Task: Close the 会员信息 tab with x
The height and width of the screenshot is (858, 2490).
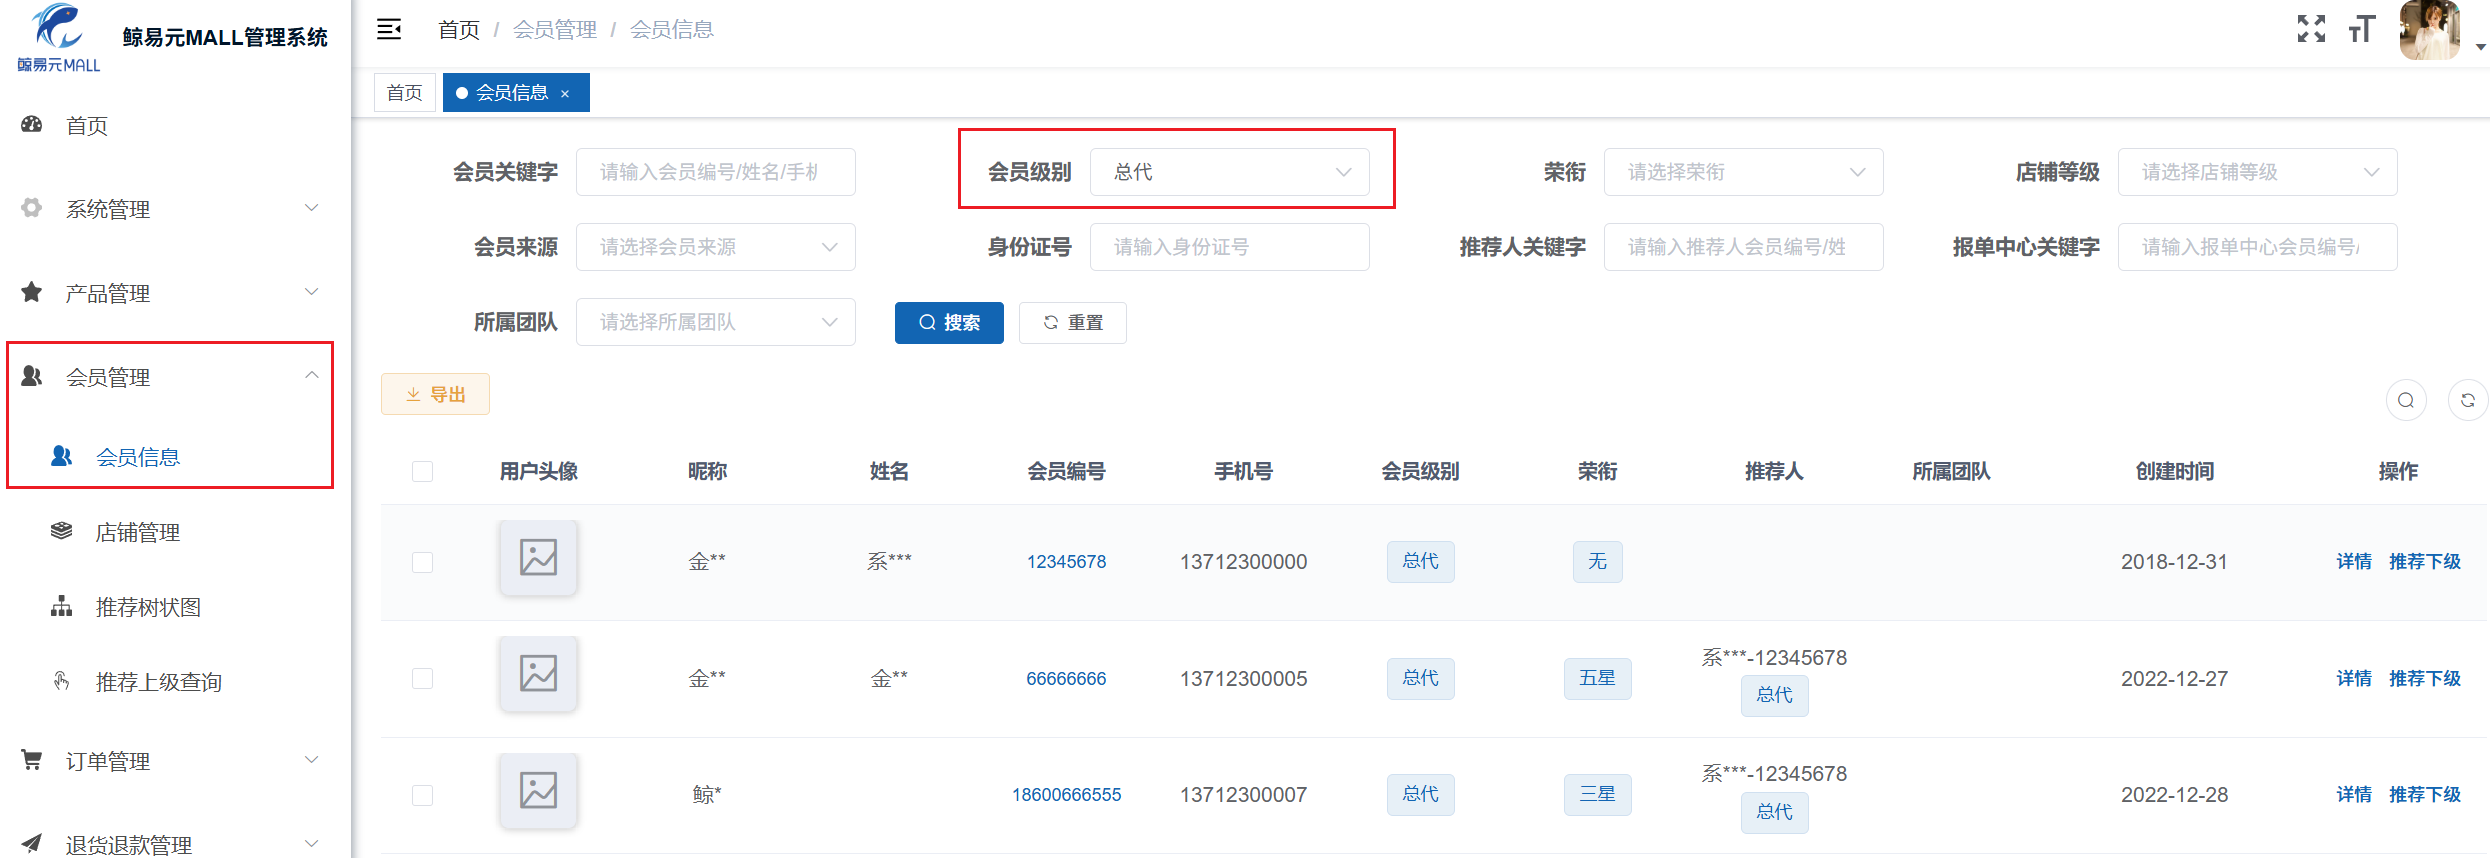Action: tap(565, 94)
